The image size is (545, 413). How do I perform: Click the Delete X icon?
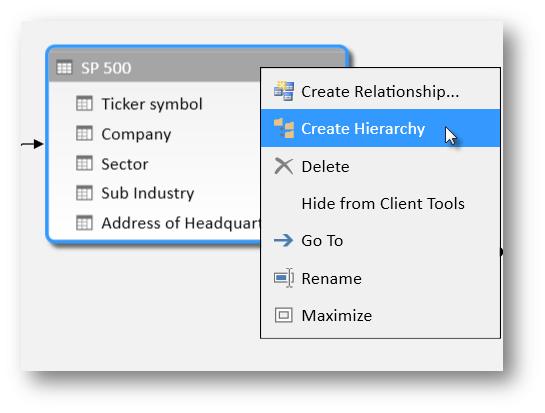pyautogui.click(x=284, y=166)
